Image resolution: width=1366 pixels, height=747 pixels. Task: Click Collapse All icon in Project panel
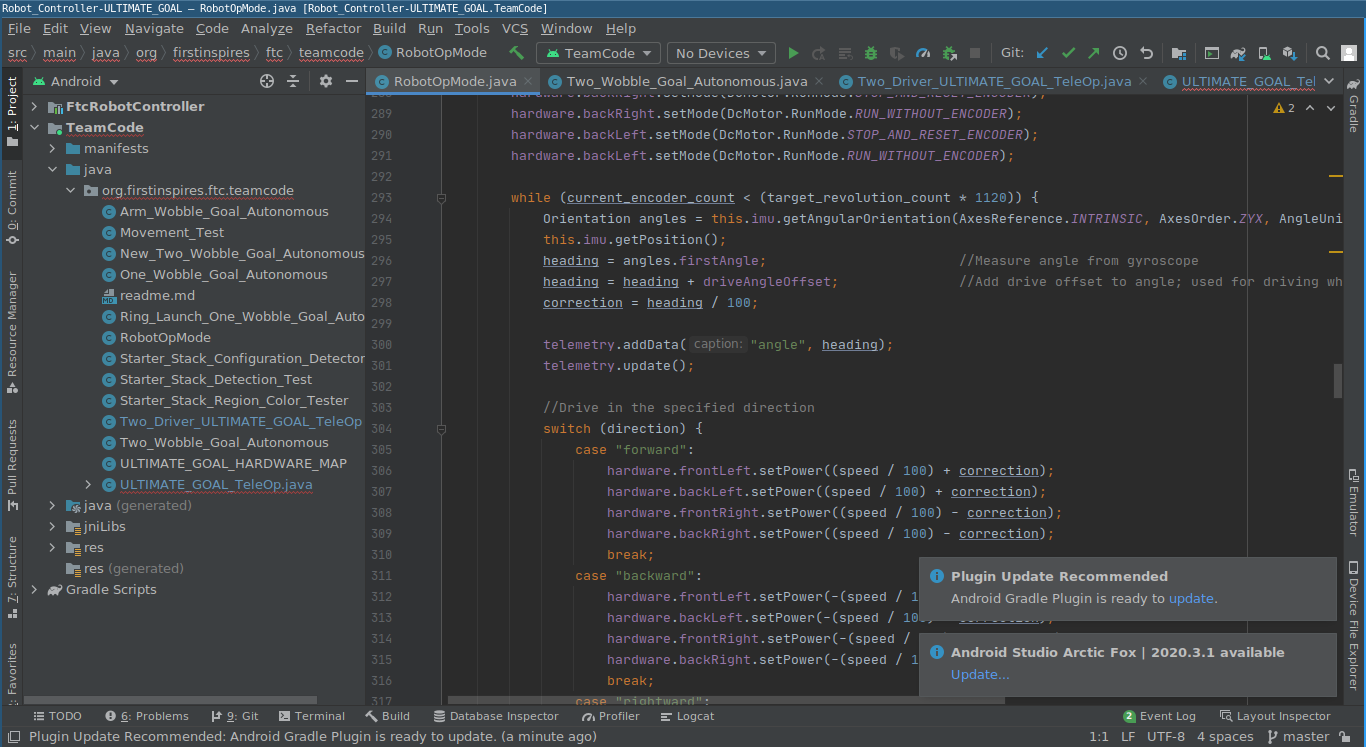[x=293, y=81]
